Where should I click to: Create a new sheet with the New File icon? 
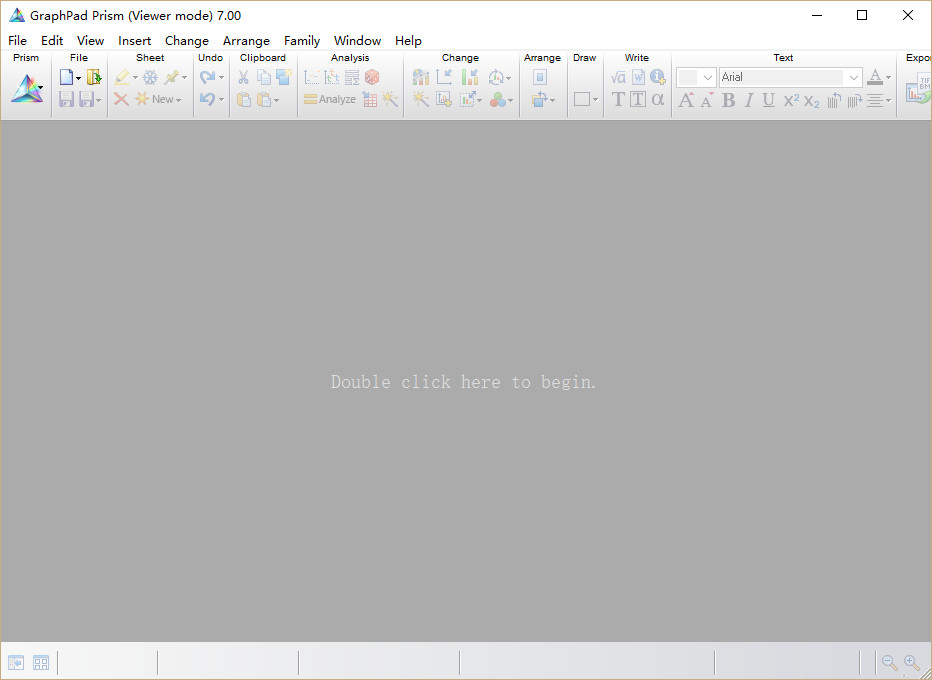[66, 76]
